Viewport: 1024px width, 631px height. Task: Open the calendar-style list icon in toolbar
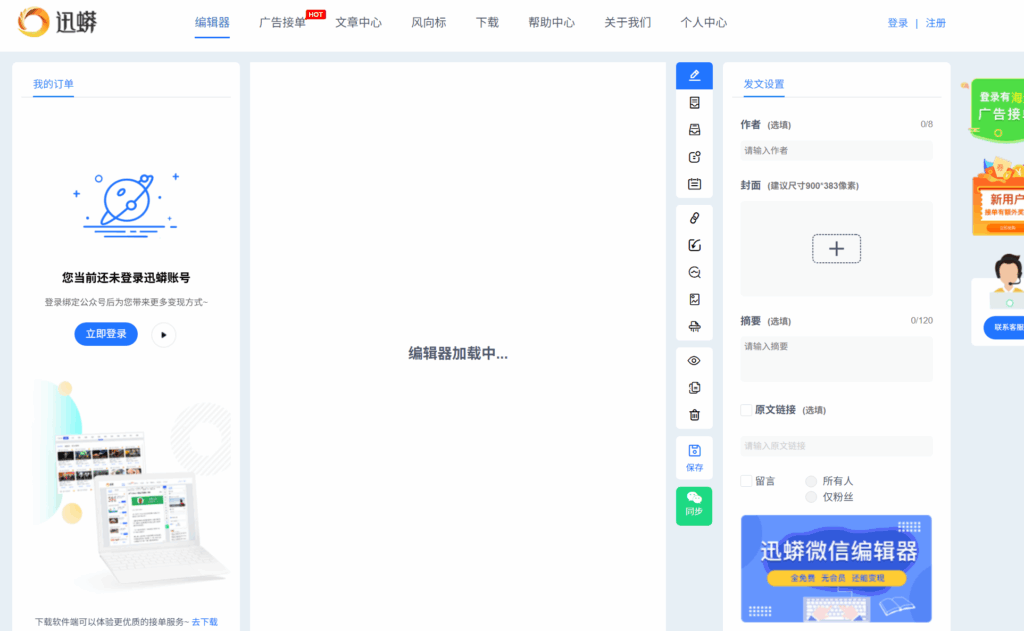[694, 184]
